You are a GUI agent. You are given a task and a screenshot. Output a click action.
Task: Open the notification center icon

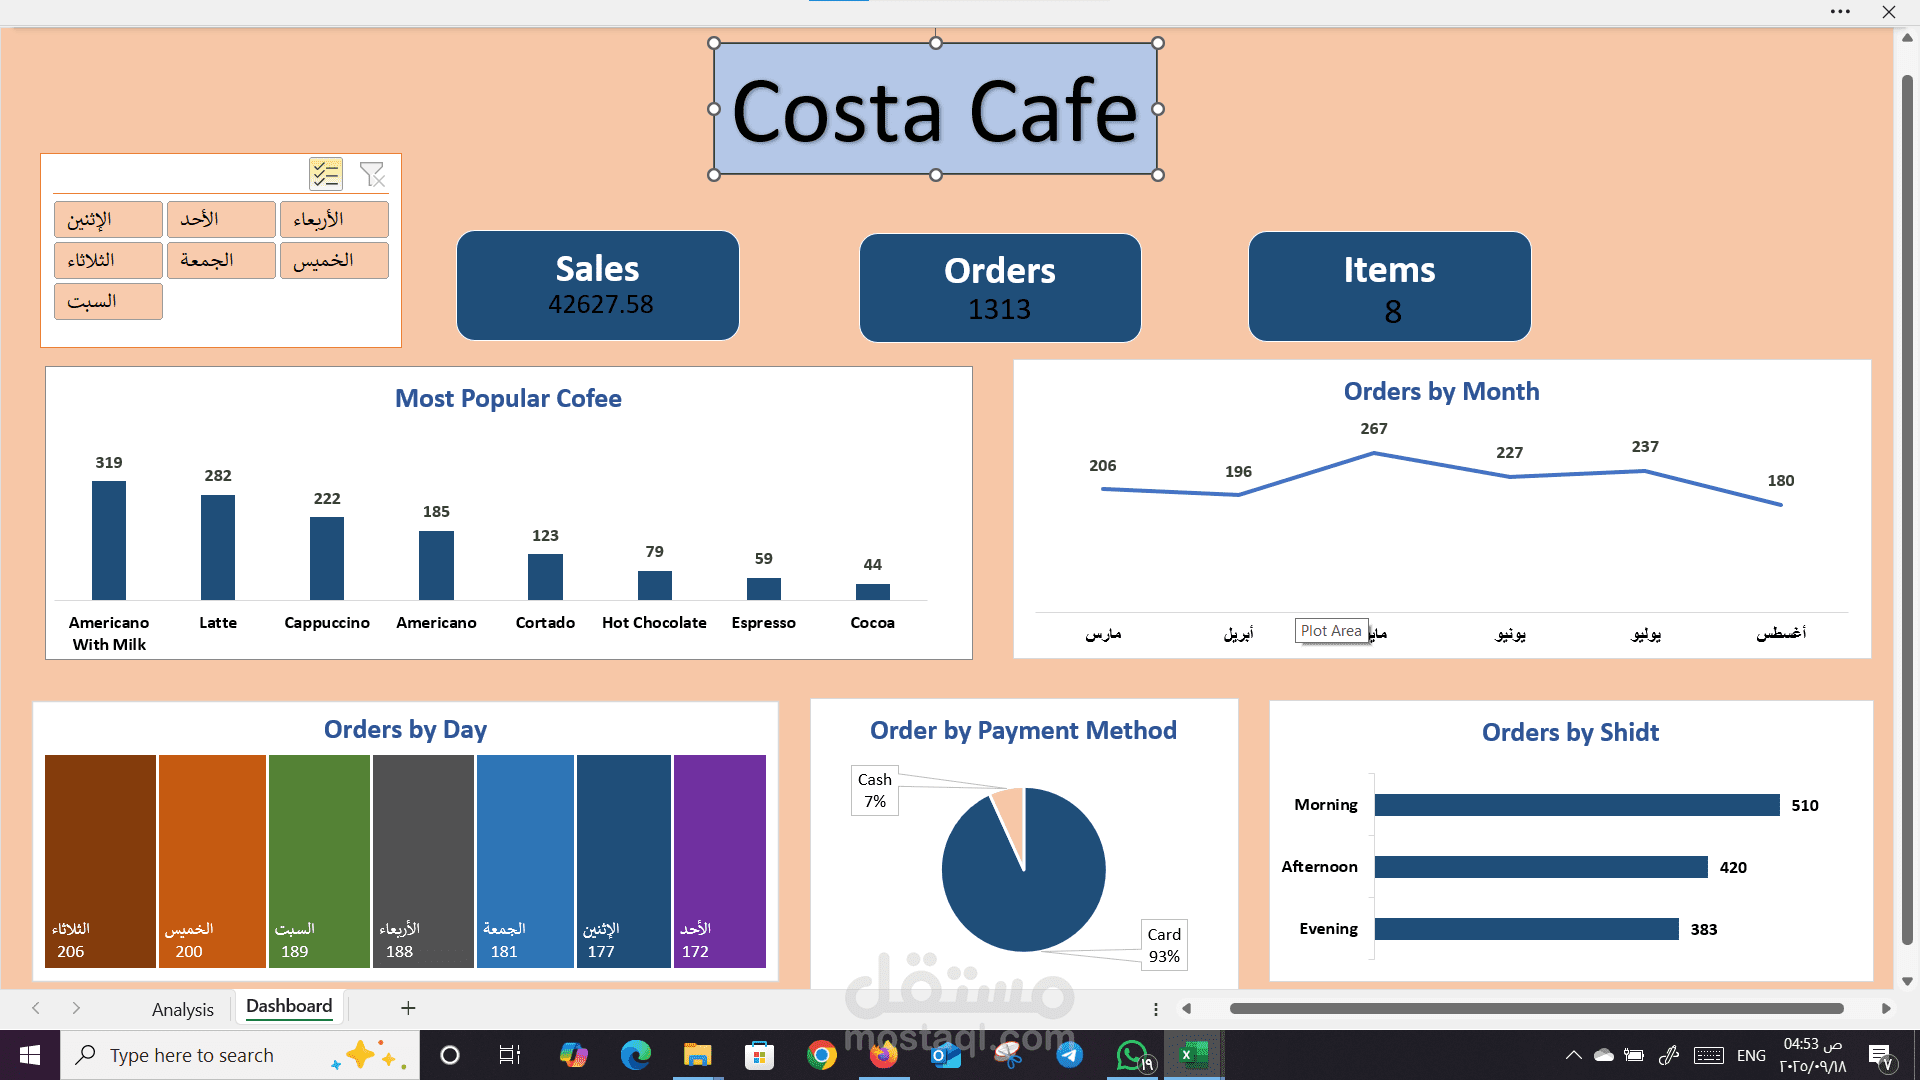(1881, 1055)
